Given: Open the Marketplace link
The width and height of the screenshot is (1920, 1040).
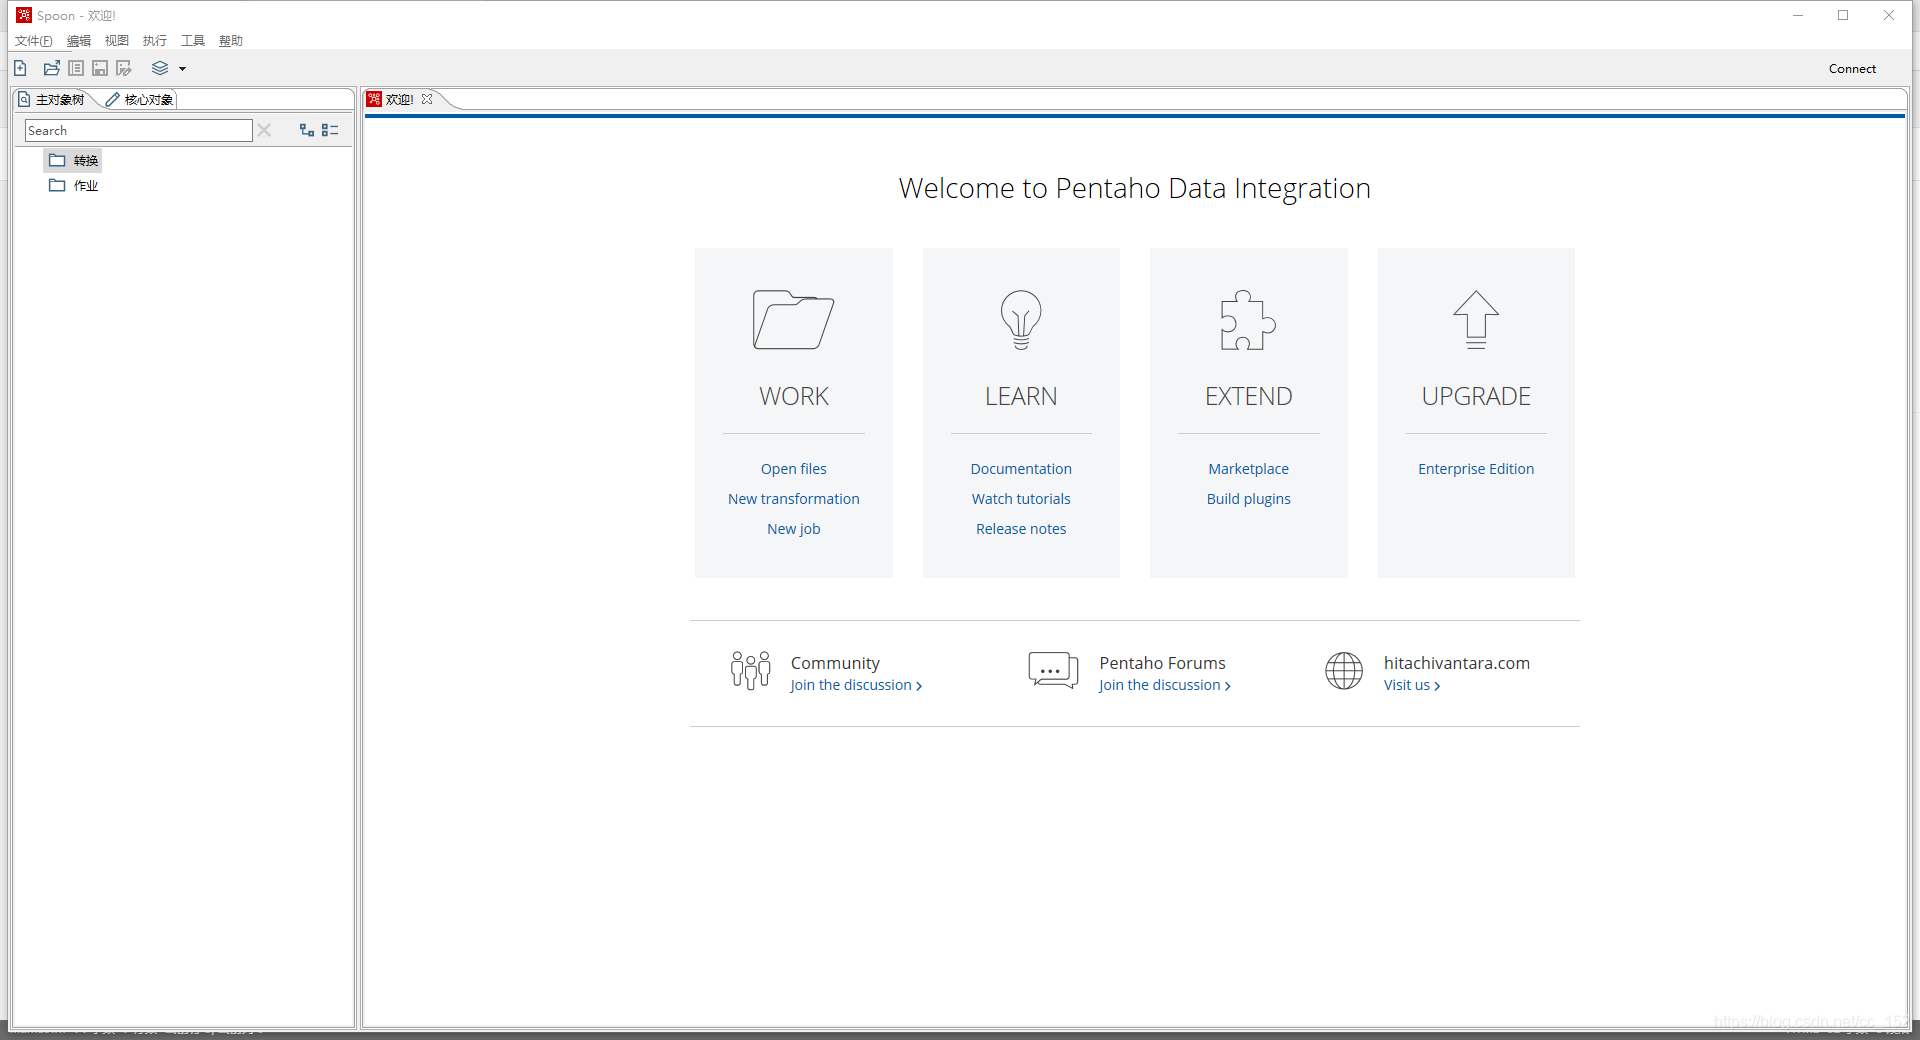Looking at the screenshot, I should click(x=1248, y=469).
